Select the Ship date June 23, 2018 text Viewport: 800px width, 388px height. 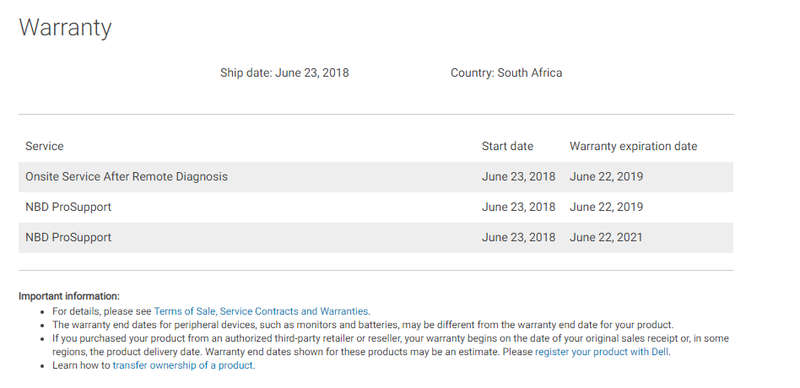coord(285,72)
